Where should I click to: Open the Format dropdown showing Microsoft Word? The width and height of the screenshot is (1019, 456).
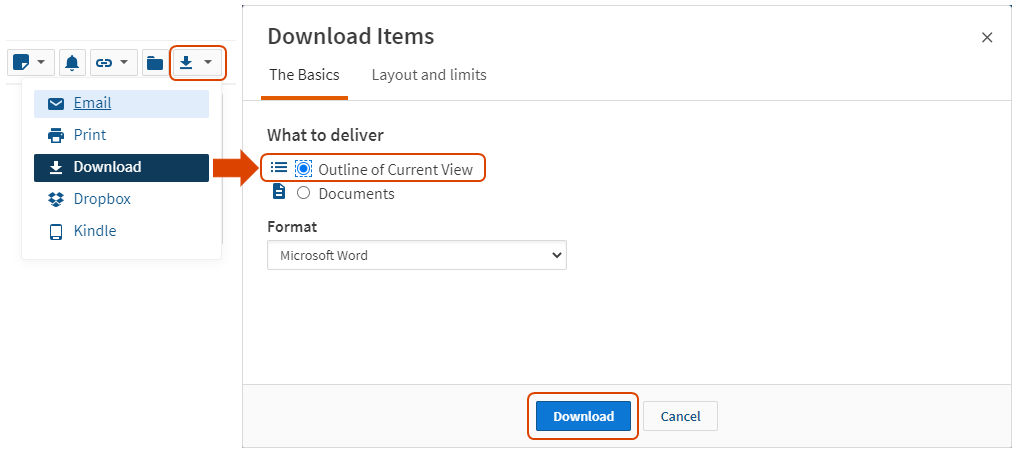pyautogui.click(x=416, y=255)
